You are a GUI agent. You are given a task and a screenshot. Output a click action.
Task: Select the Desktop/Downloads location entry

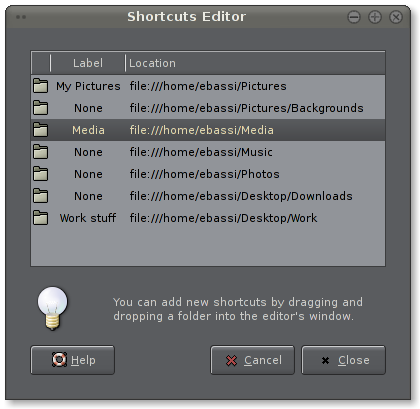coord(241,196)
